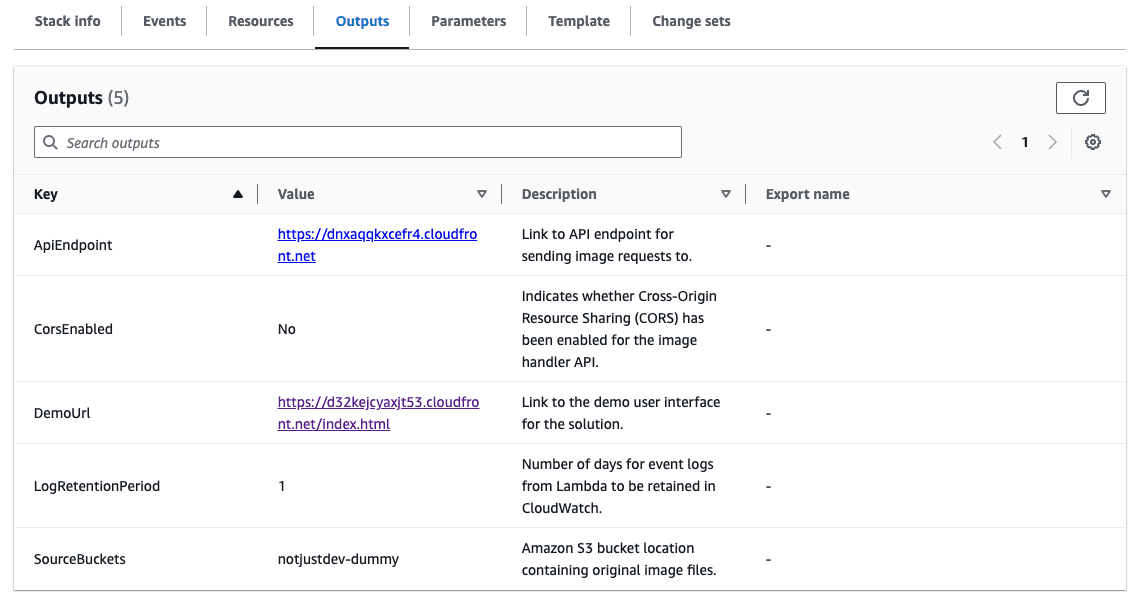Click the magnifier icon in search box
This screenshot has height=596, width=1130.
50,143
